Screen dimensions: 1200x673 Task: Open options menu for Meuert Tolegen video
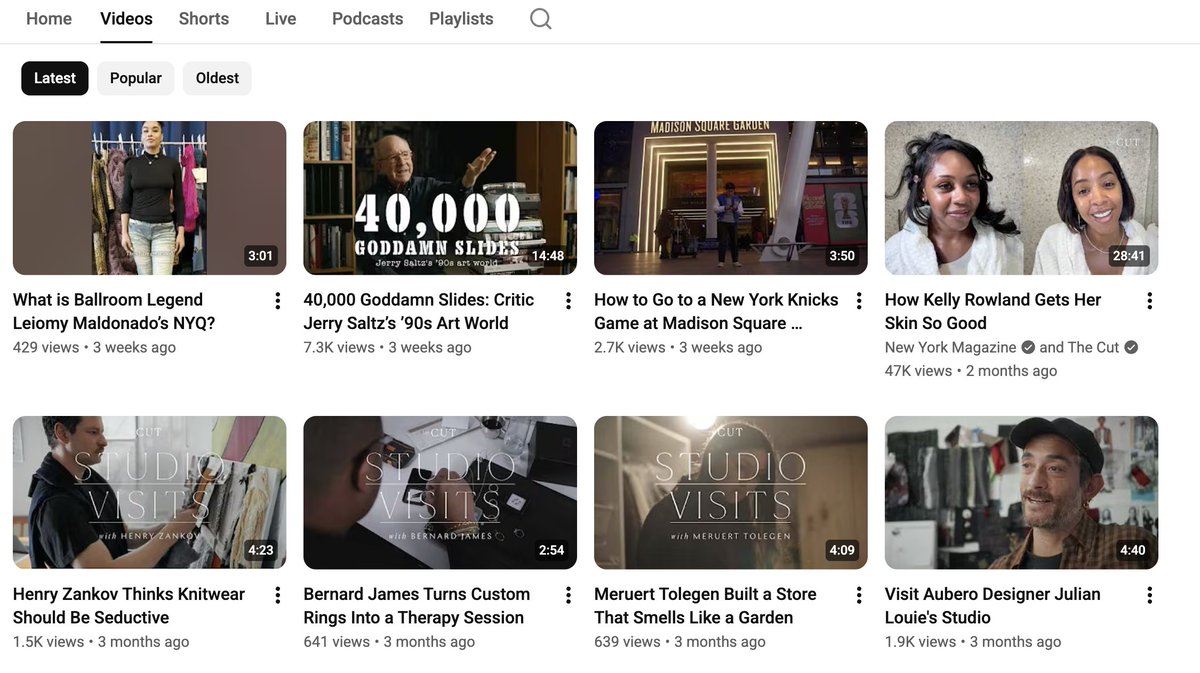[x=859, y=595]
